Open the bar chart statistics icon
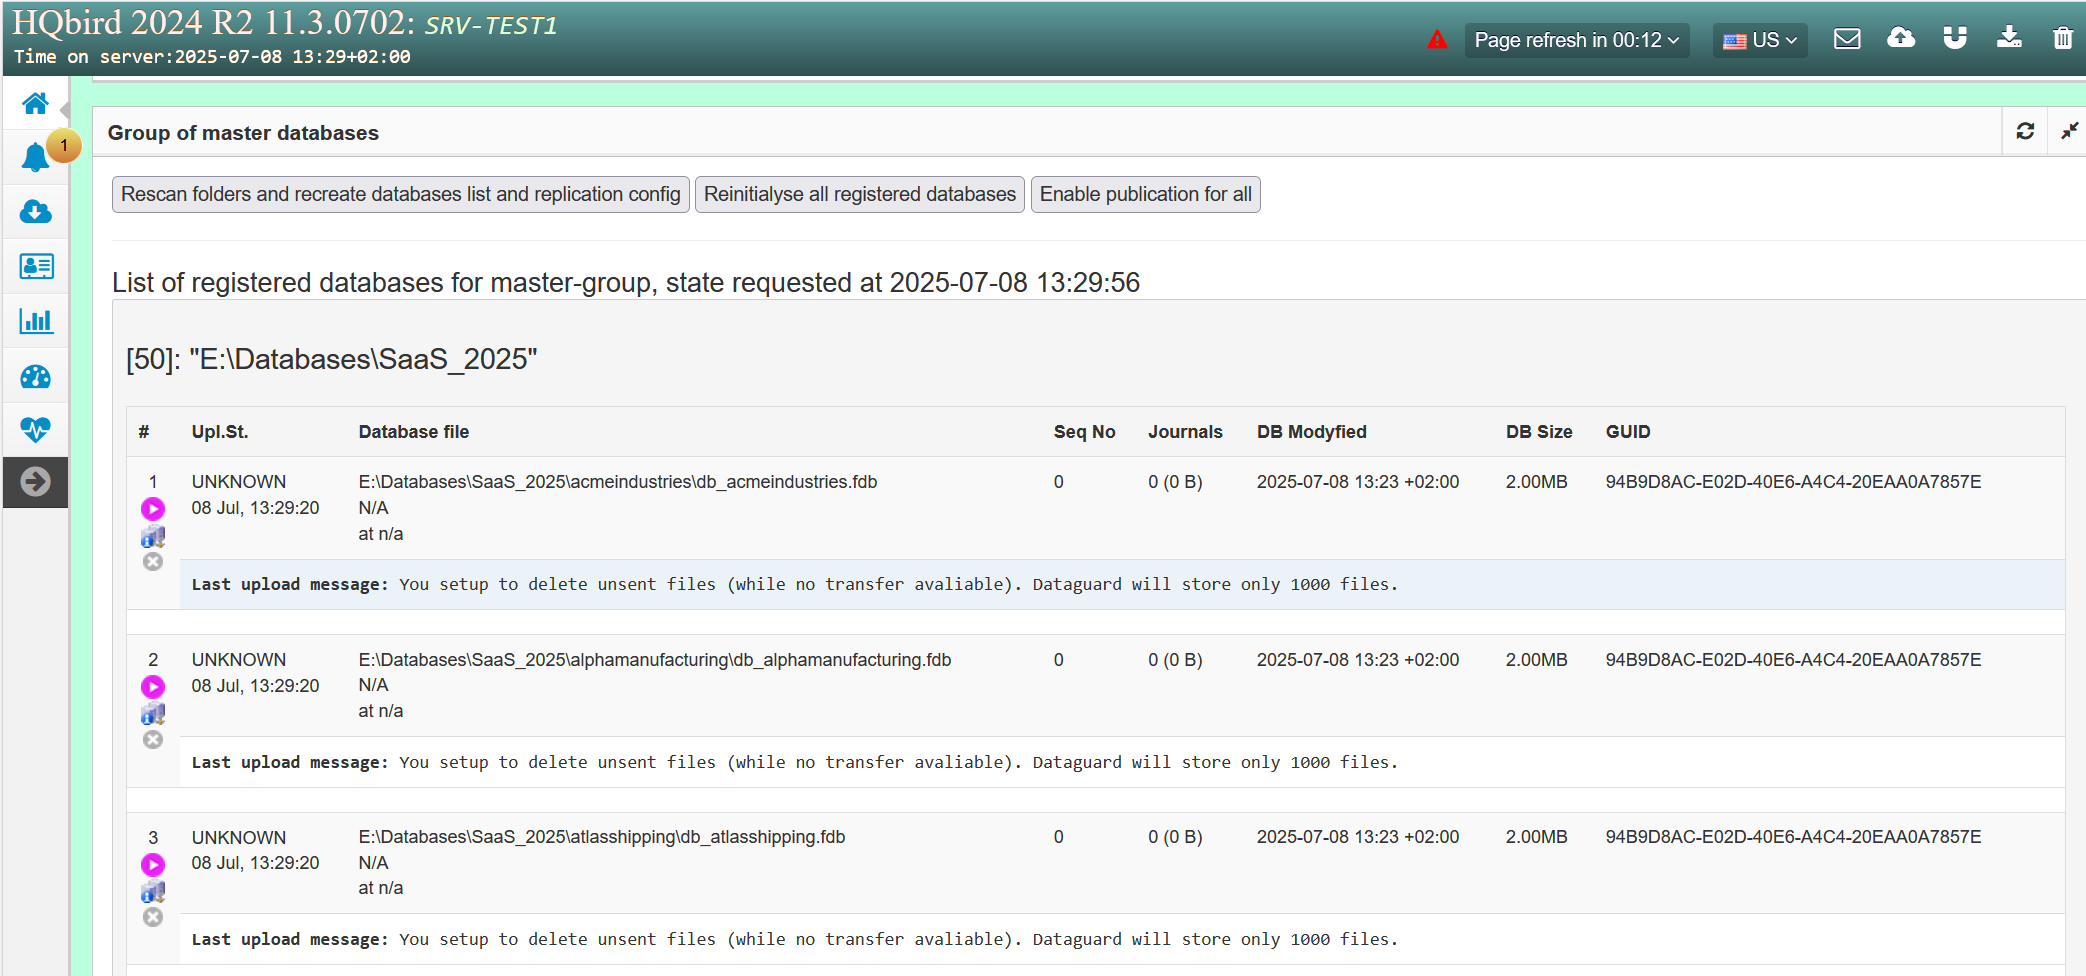Image resolution: width=2086 pixels, height=976 pixels. point(36,321)
